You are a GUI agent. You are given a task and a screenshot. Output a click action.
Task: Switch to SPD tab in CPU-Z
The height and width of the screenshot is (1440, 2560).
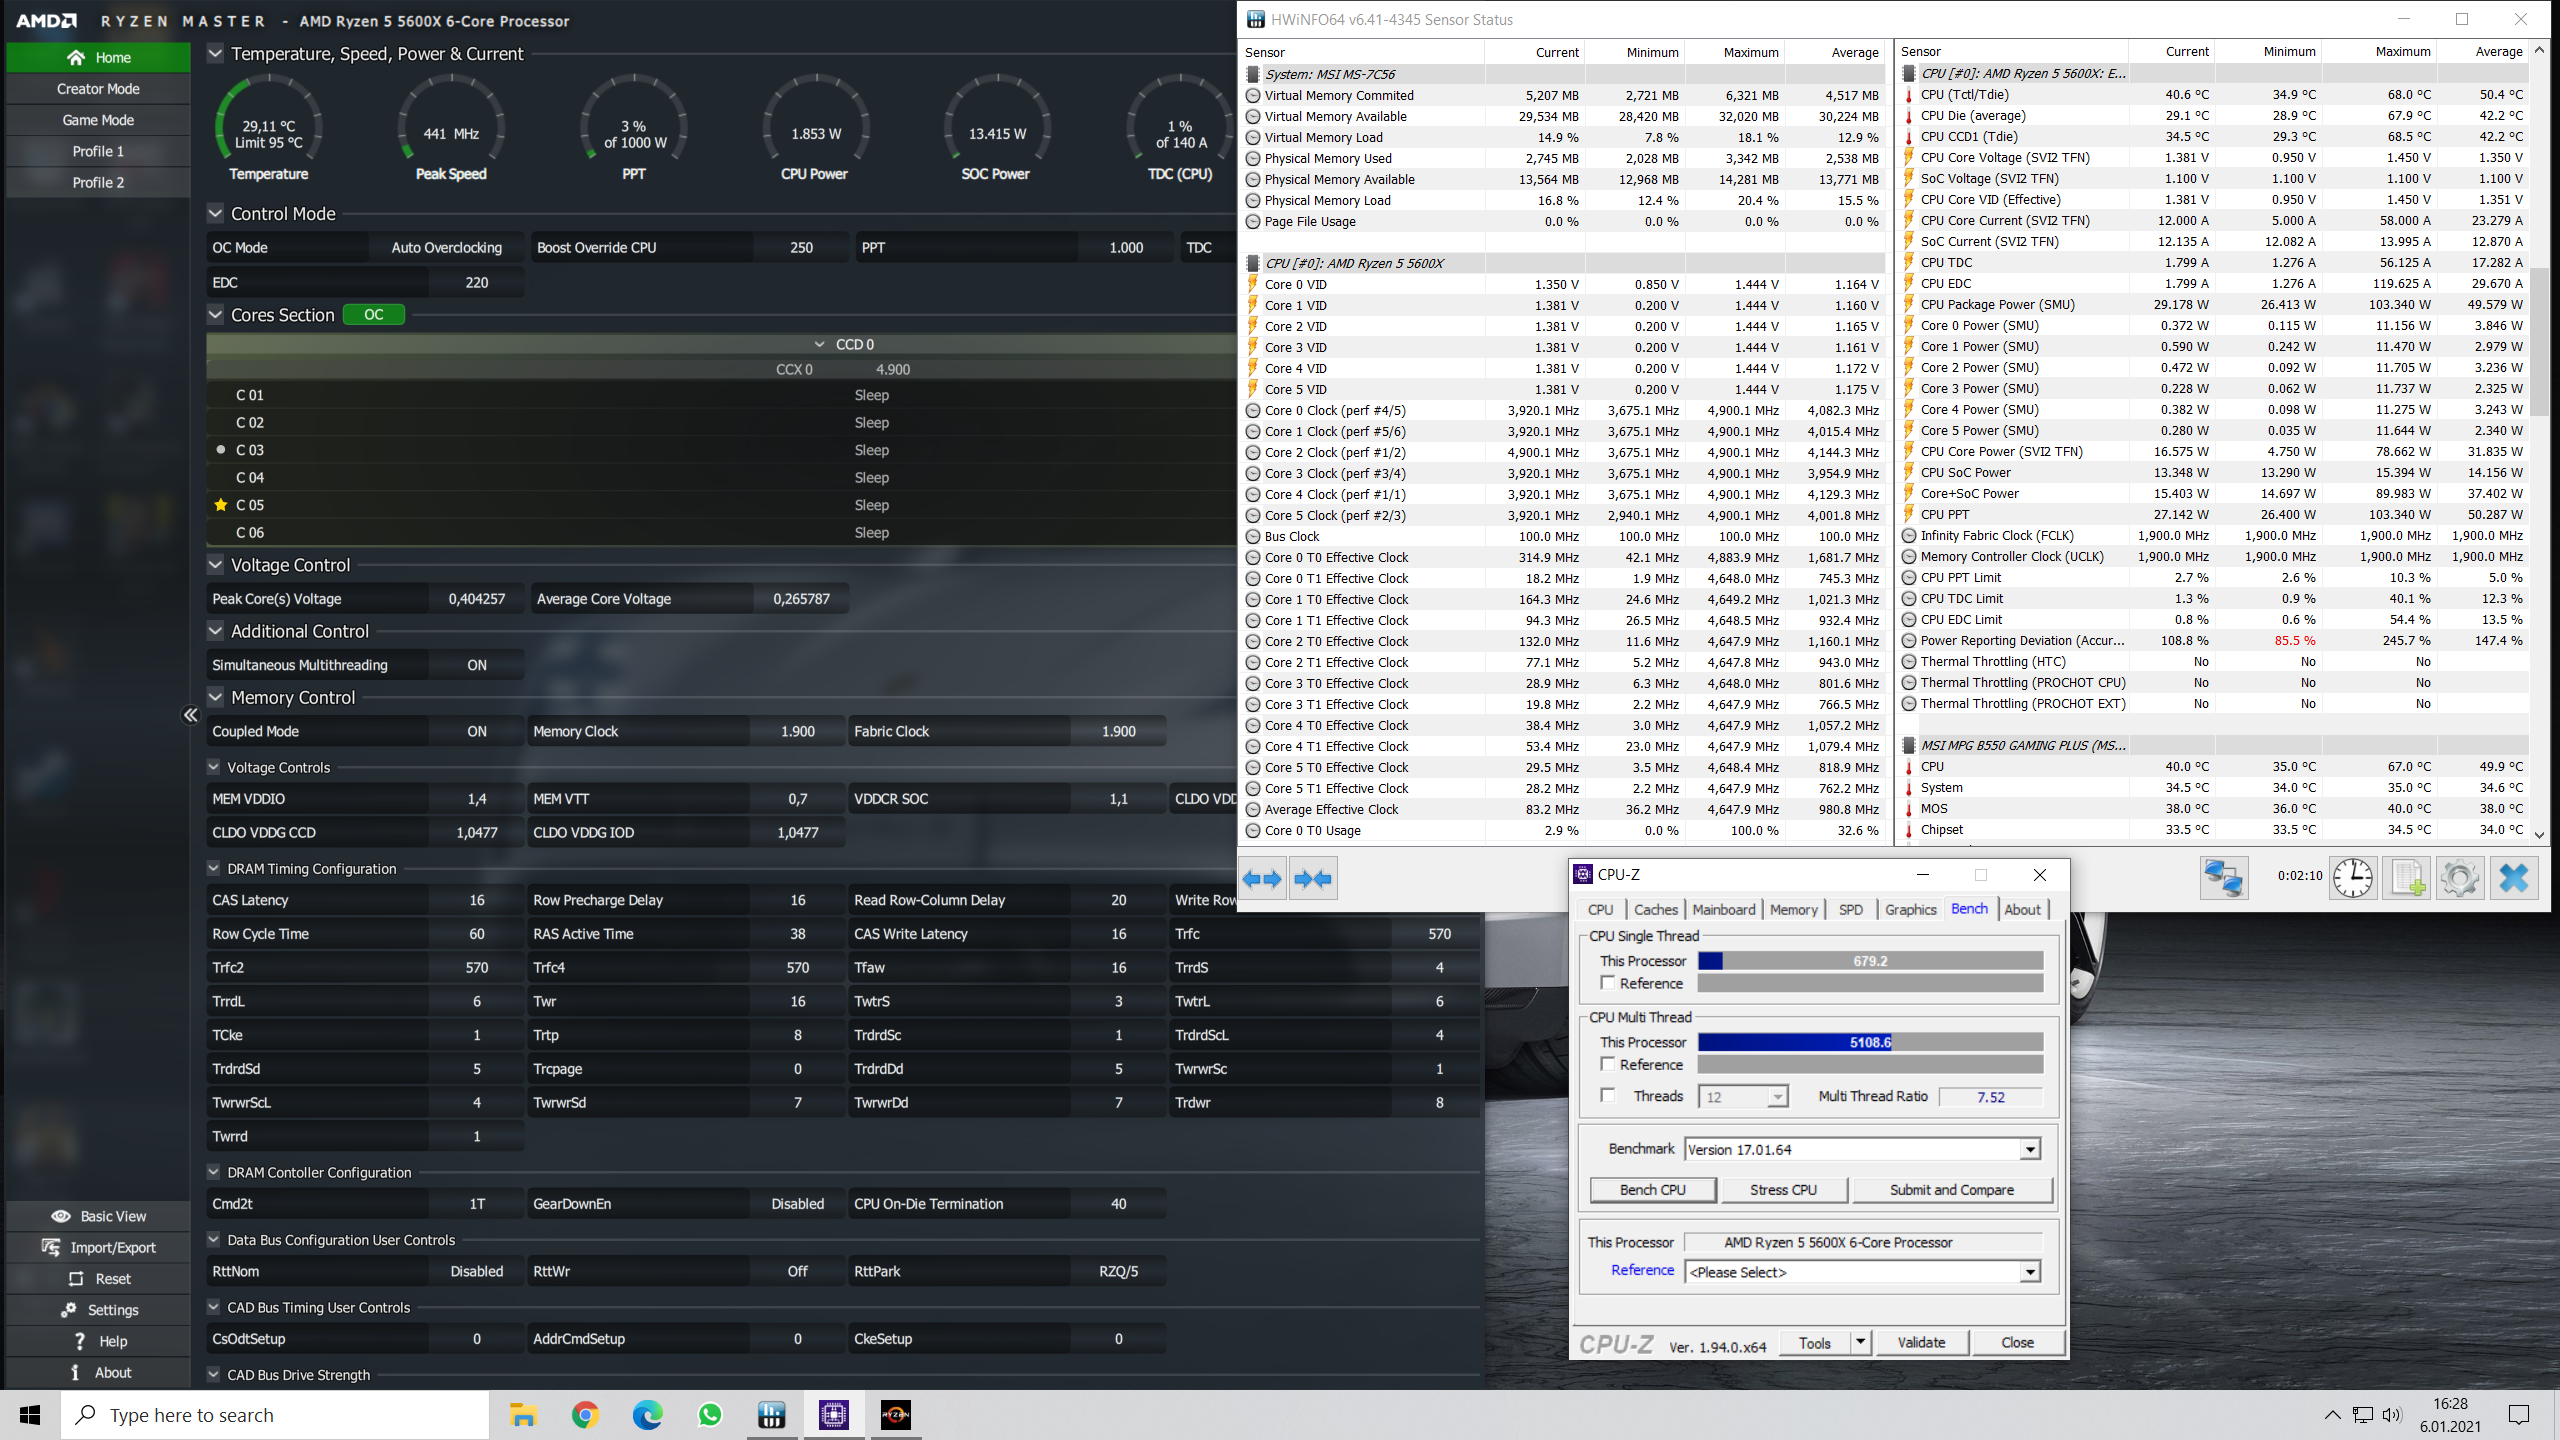(x=1851, y=910)
